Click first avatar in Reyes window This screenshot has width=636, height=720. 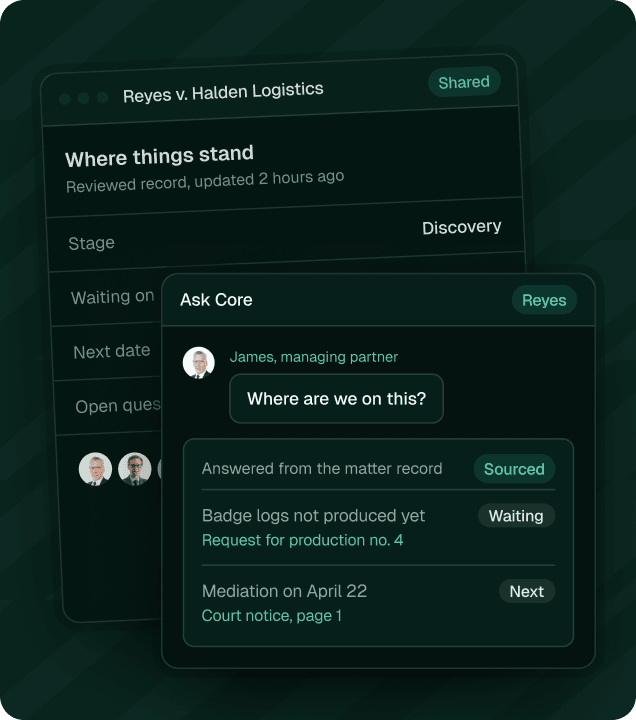95,469
